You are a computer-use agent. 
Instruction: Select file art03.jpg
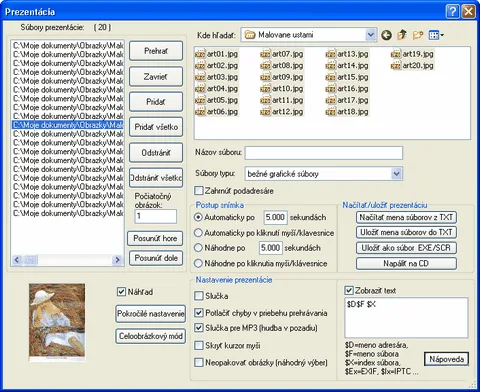(x=216, y=77)
